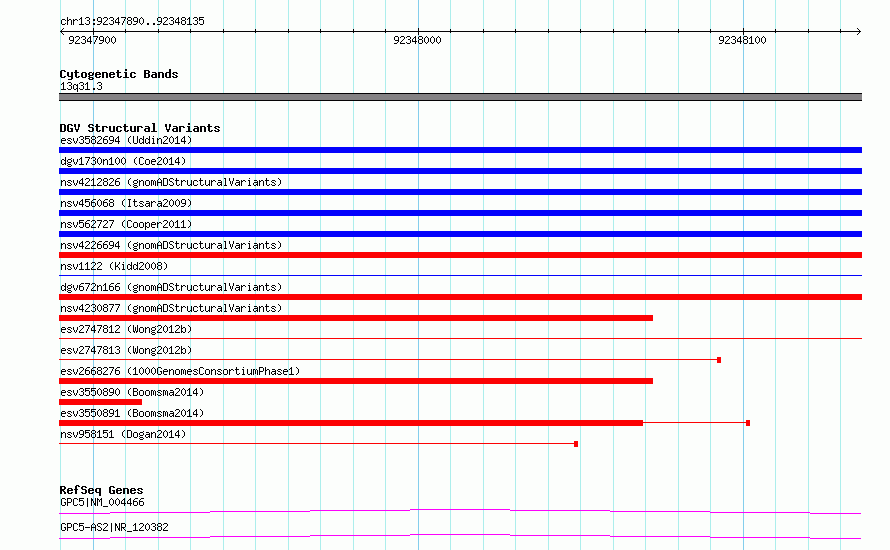Select the red bar under esv2668276
This screenshot has height=550, width=890.
pos(356,381)
